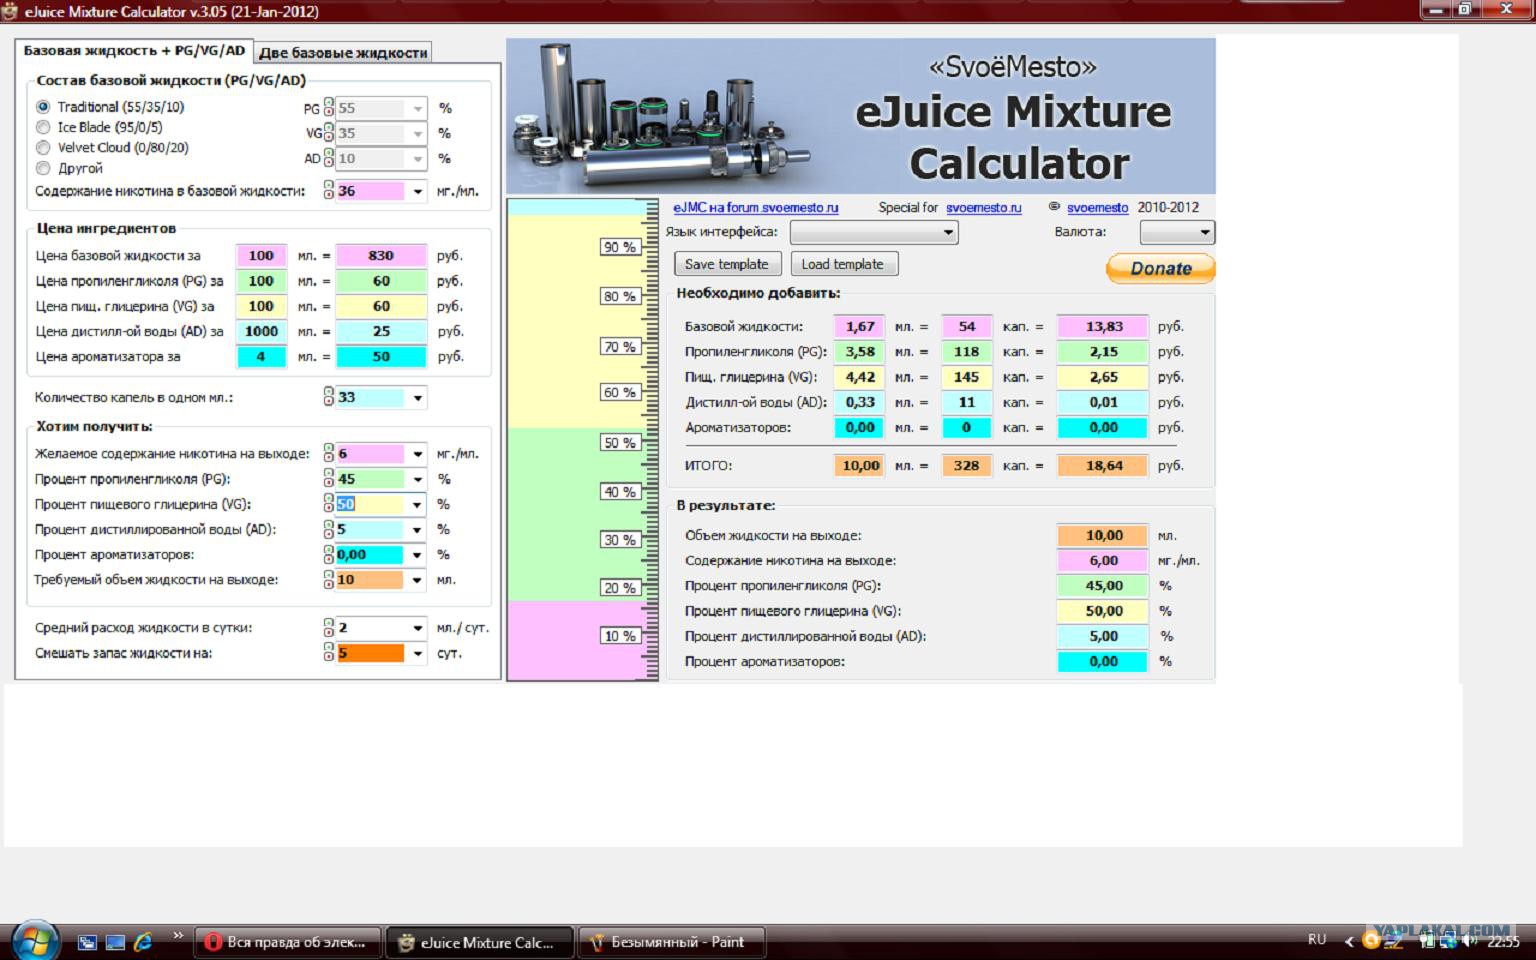
Task: Click lock icon beside daily consumption 2
Action: click(328, 628)
